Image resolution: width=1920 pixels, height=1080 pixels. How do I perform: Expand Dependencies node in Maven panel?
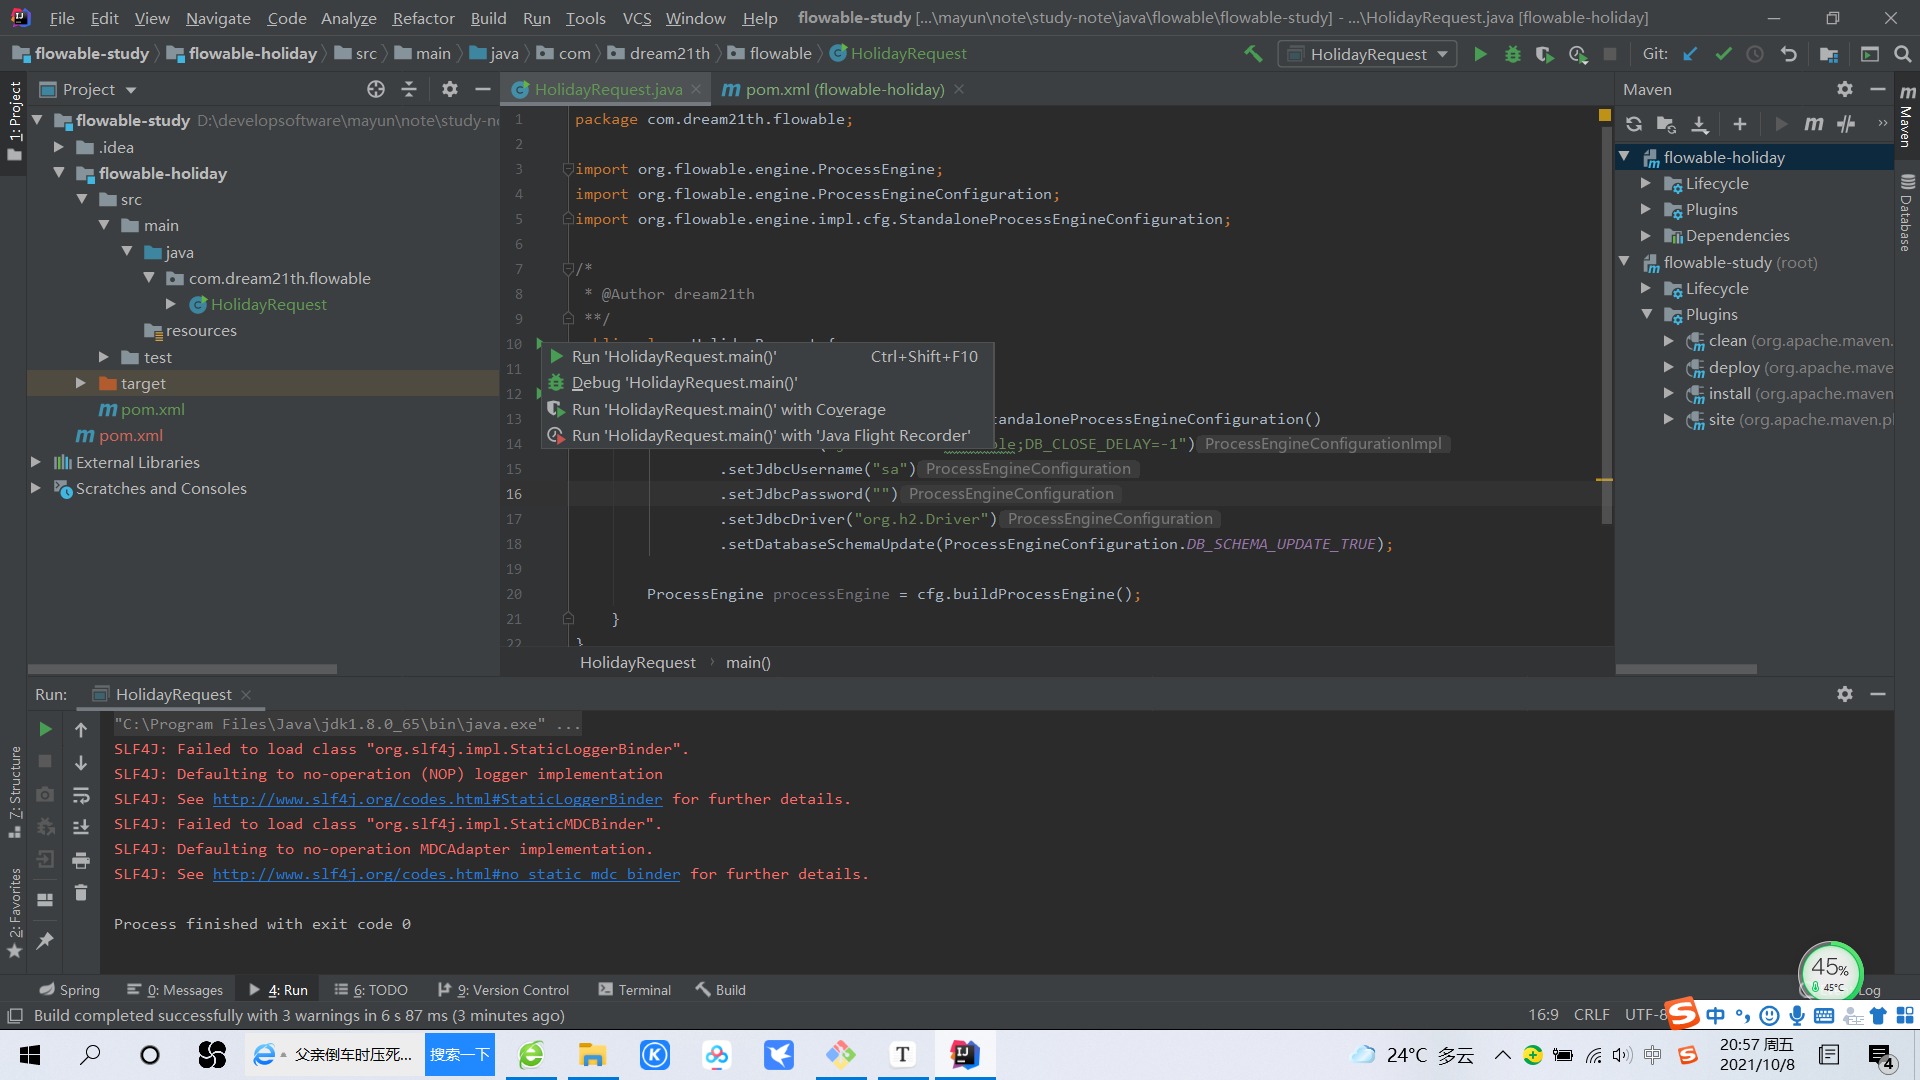tap(1646, 236)
